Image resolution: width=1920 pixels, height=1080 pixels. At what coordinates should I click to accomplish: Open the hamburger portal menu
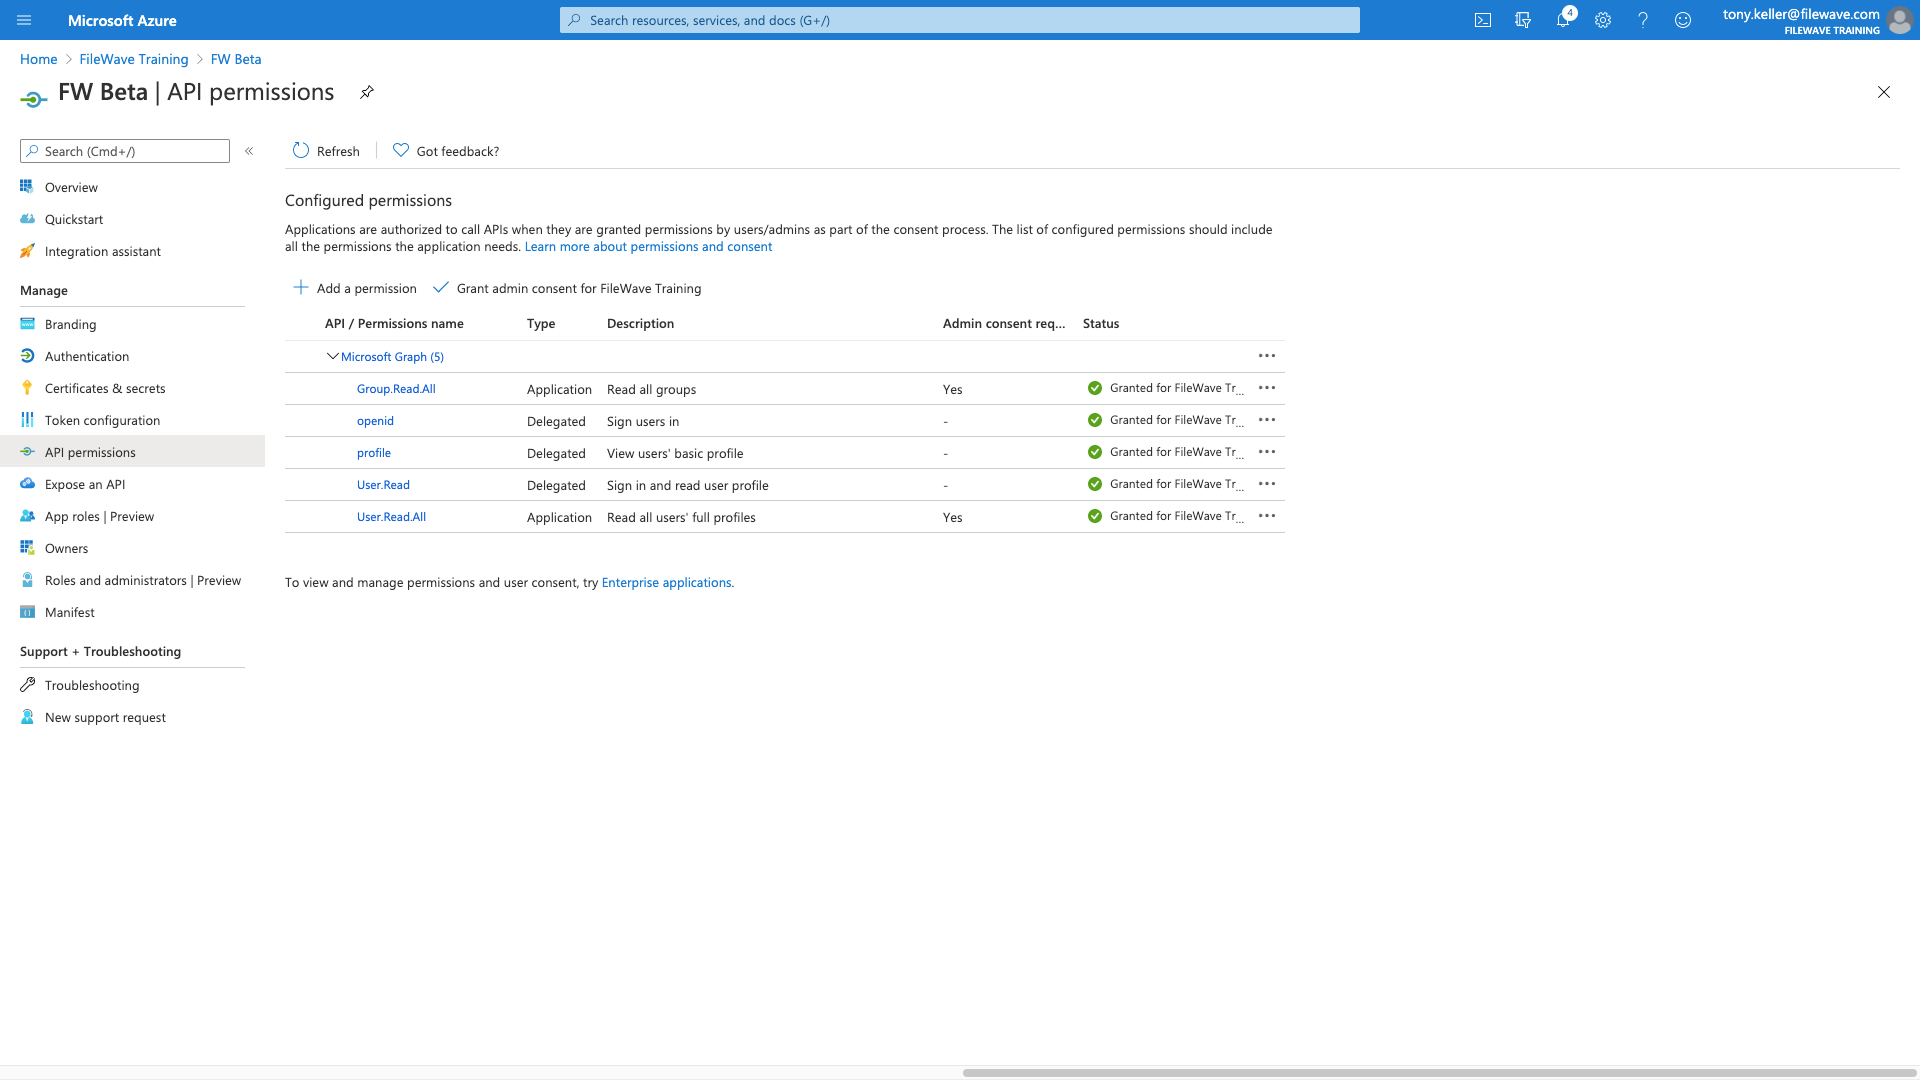point(24,20)
